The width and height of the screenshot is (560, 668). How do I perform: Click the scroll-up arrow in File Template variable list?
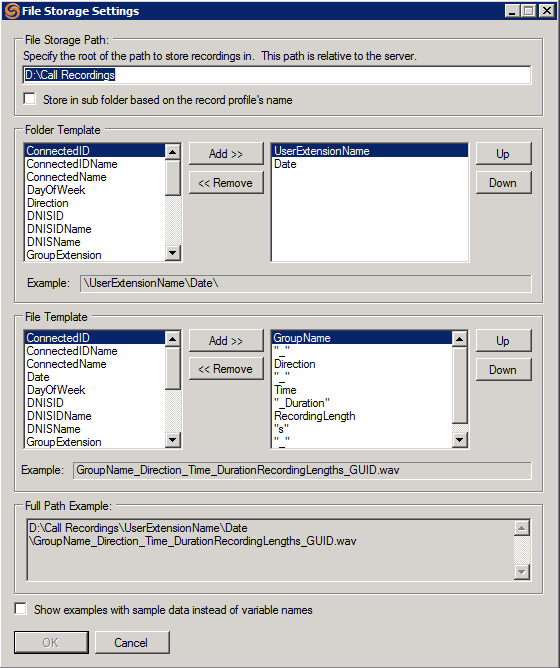(x=173, y=339)
